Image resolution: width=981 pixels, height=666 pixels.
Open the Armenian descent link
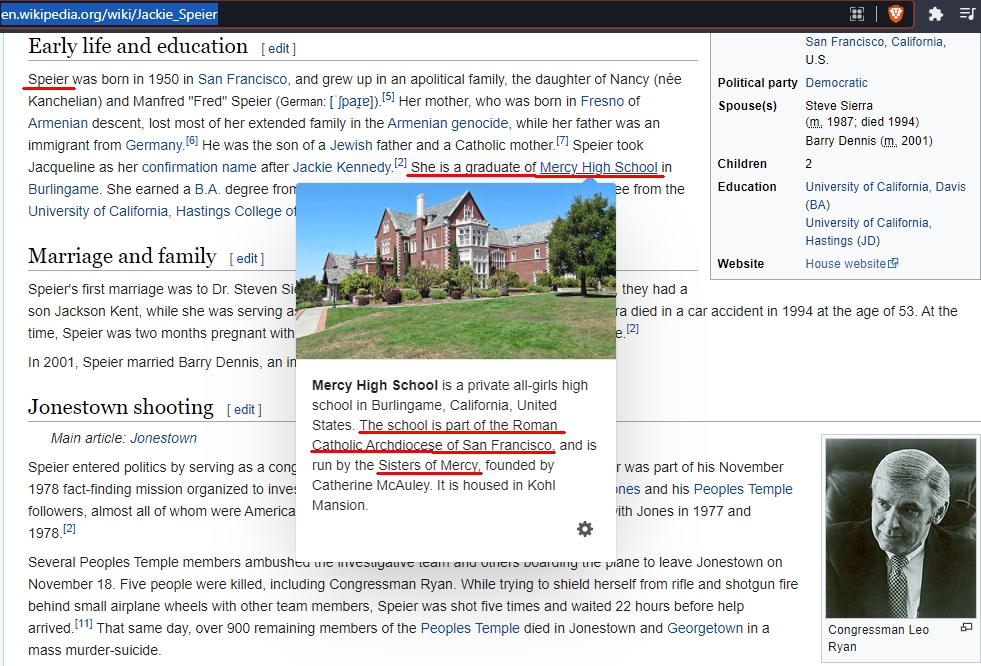click(x=58, y=123)
